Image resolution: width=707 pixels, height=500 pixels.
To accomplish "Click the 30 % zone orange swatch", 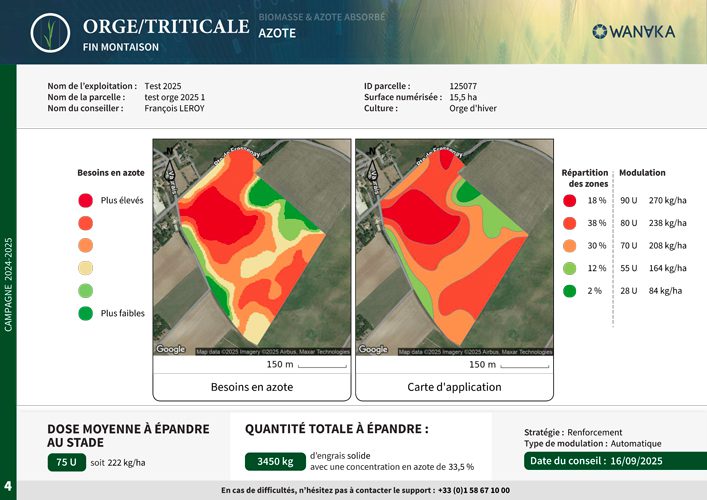I will tap(569, 245).
